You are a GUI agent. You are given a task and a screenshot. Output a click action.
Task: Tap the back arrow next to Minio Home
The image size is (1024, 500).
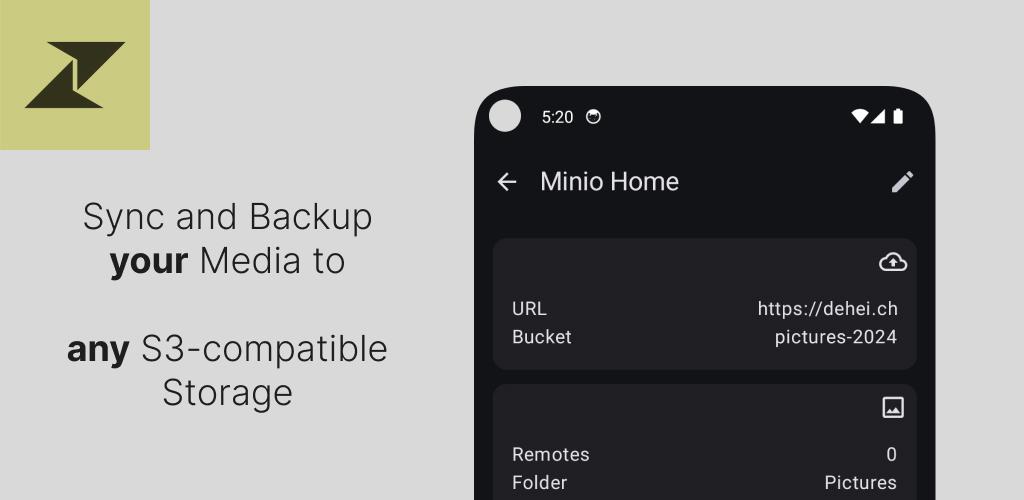[x=507, y=181]
